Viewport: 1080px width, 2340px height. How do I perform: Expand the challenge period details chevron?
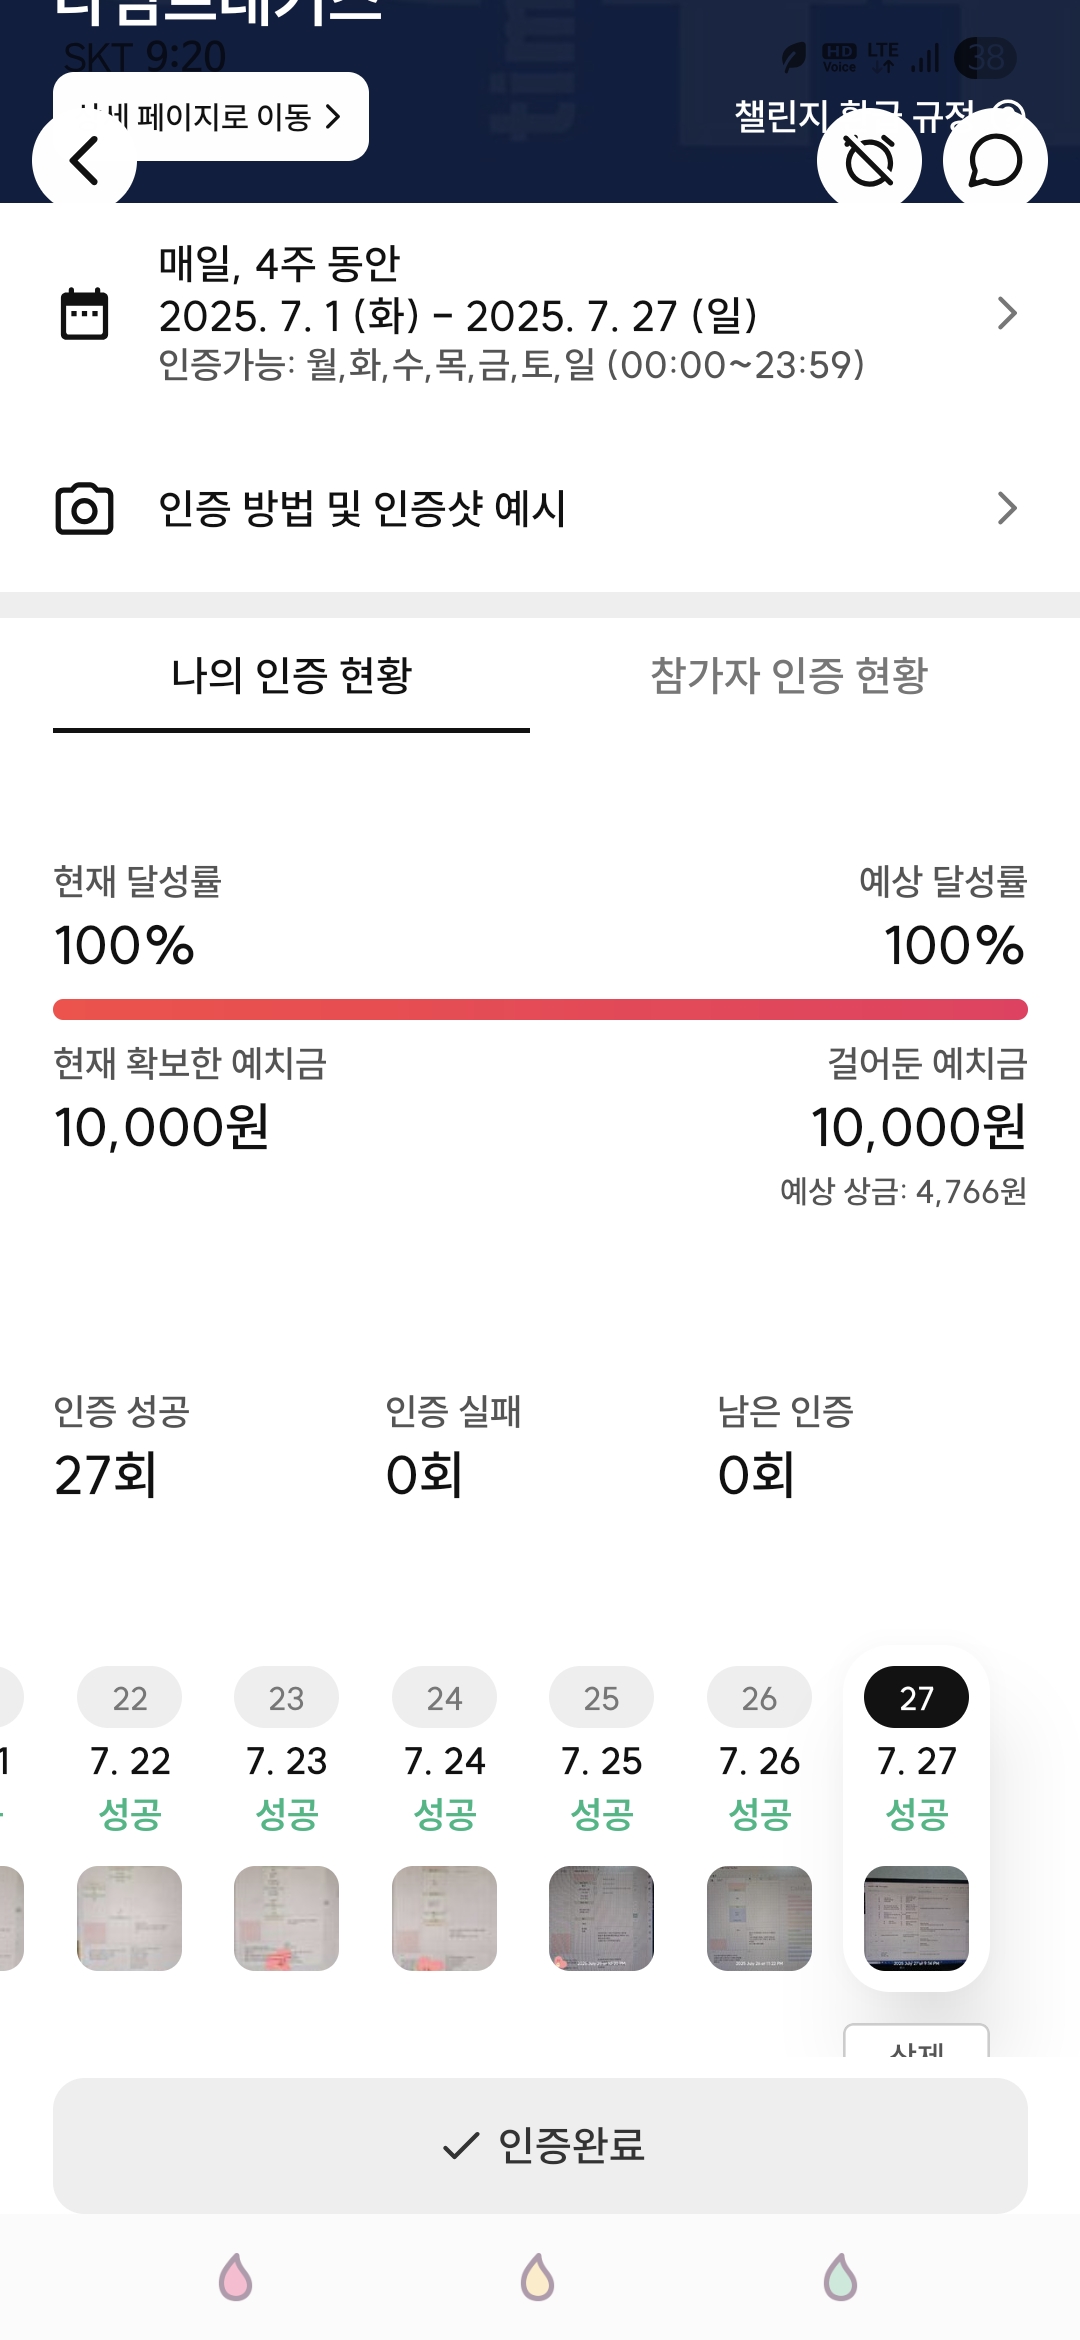1007,314
